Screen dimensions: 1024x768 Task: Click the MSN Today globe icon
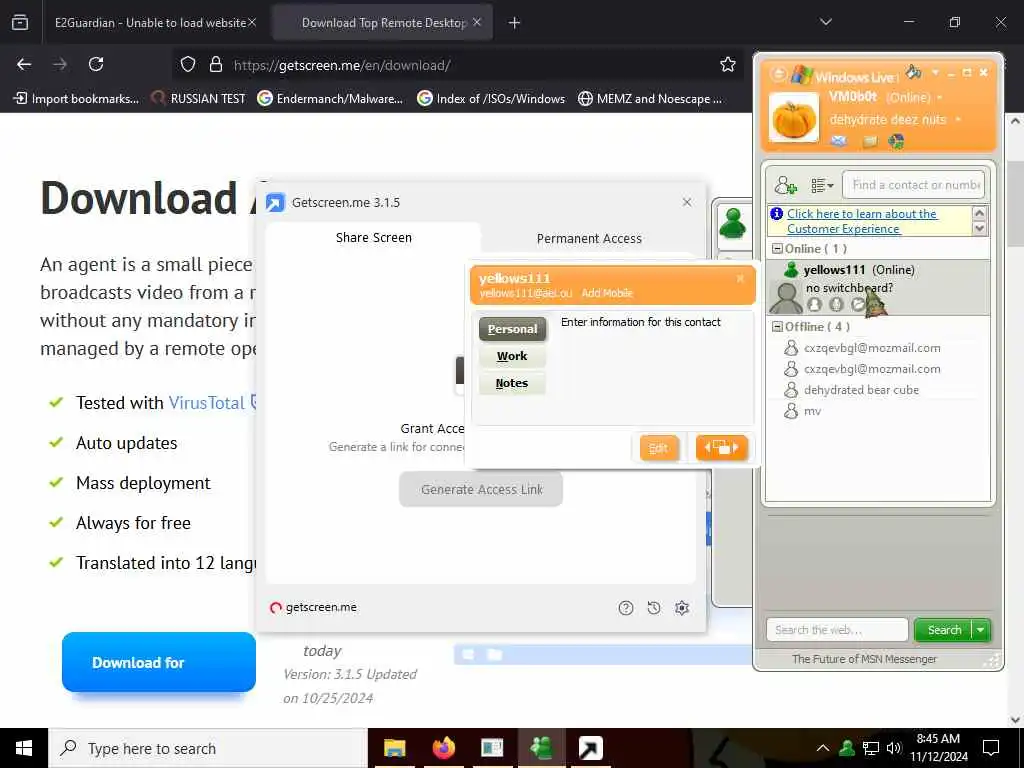pos(896,141)
